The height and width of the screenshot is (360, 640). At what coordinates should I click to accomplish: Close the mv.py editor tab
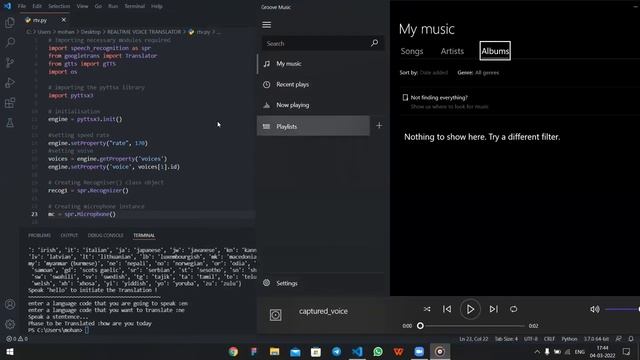click(x=64, y=20)
